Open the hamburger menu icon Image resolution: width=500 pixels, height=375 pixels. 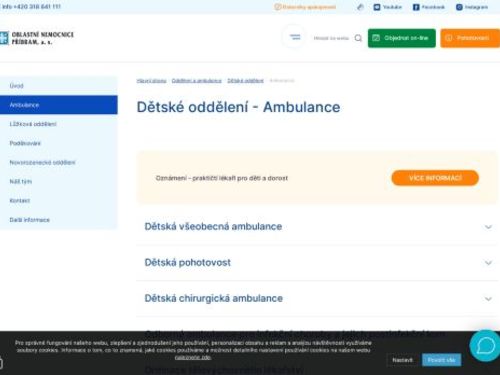[x=294, y=37]
